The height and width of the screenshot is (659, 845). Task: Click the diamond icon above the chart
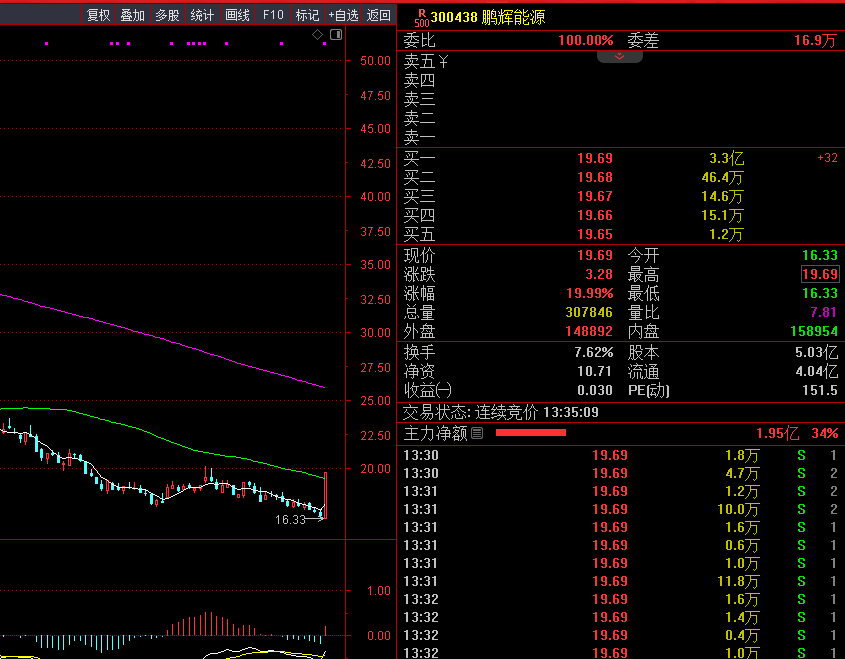(317, 35)
